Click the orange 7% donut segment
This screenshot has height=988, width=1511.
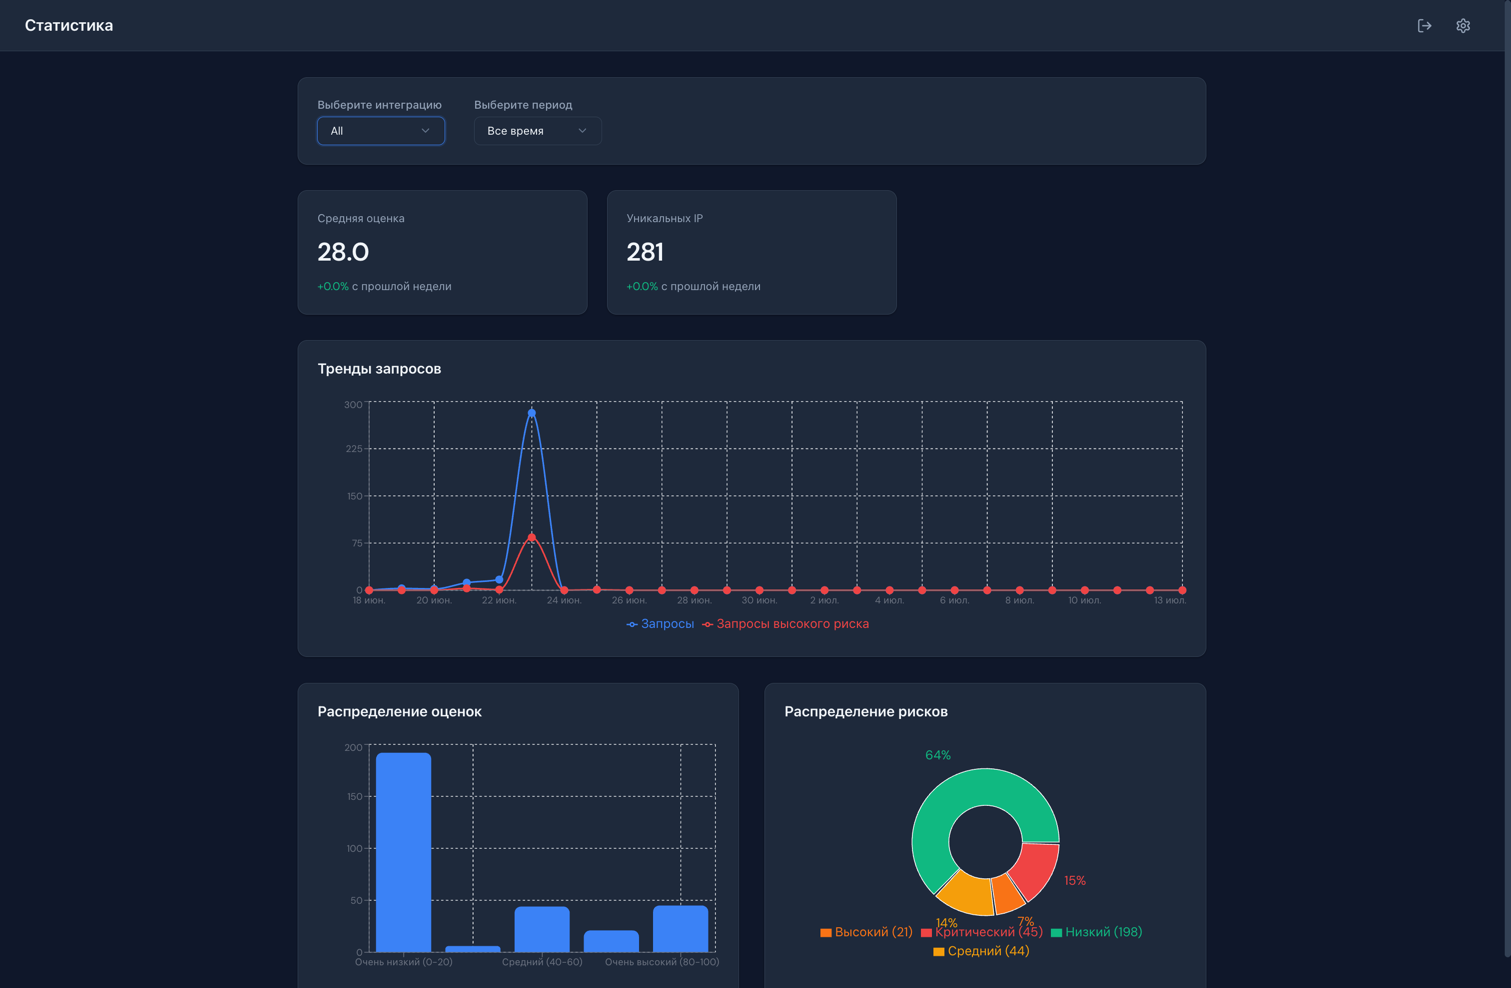[x=1008, y=894]
